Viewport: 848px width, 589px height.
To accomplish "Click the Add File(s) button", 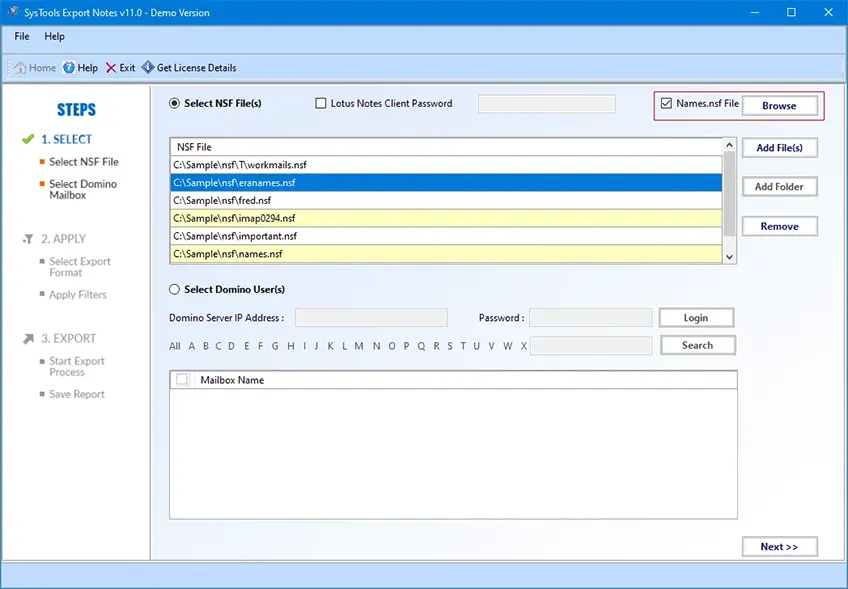I will click(779, 148).
